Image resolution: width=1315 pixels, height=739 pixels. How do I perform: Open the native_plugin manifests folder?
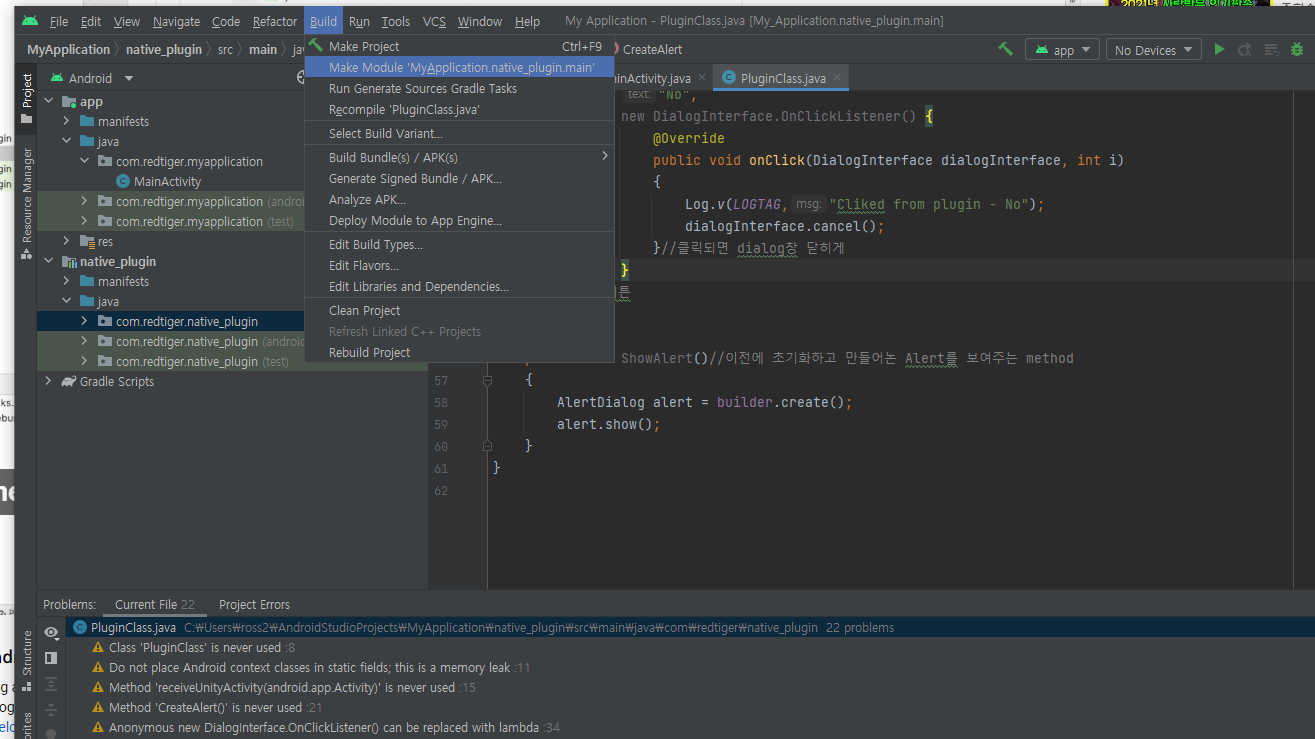(123, 281)
